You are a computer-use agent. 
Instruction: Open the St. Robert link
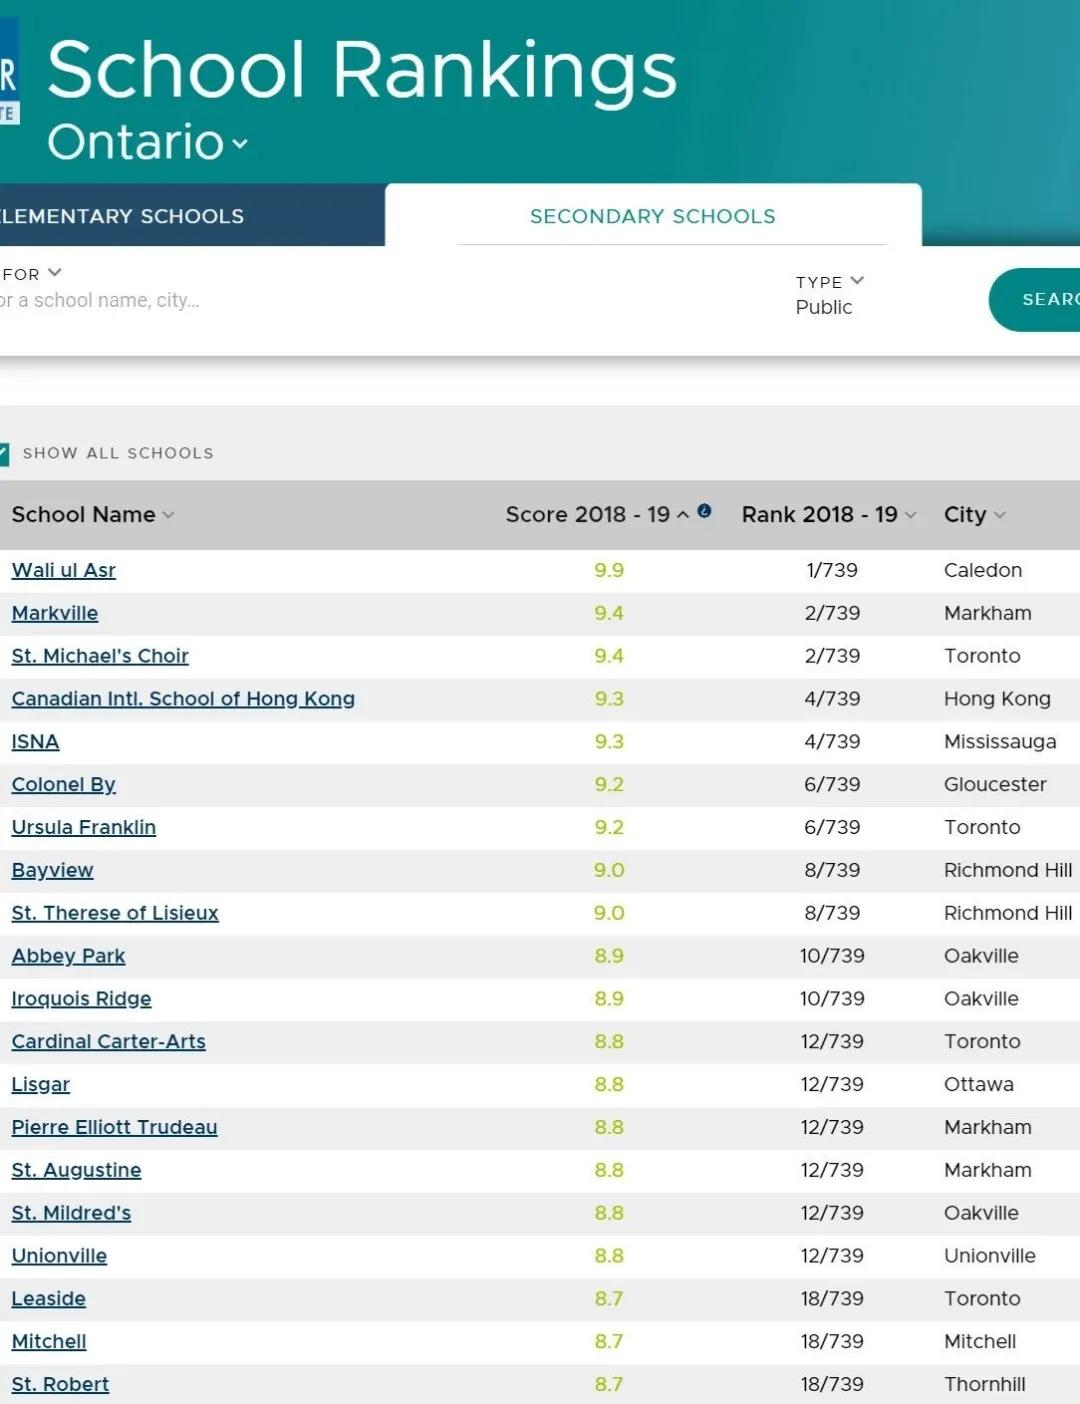60,1384
